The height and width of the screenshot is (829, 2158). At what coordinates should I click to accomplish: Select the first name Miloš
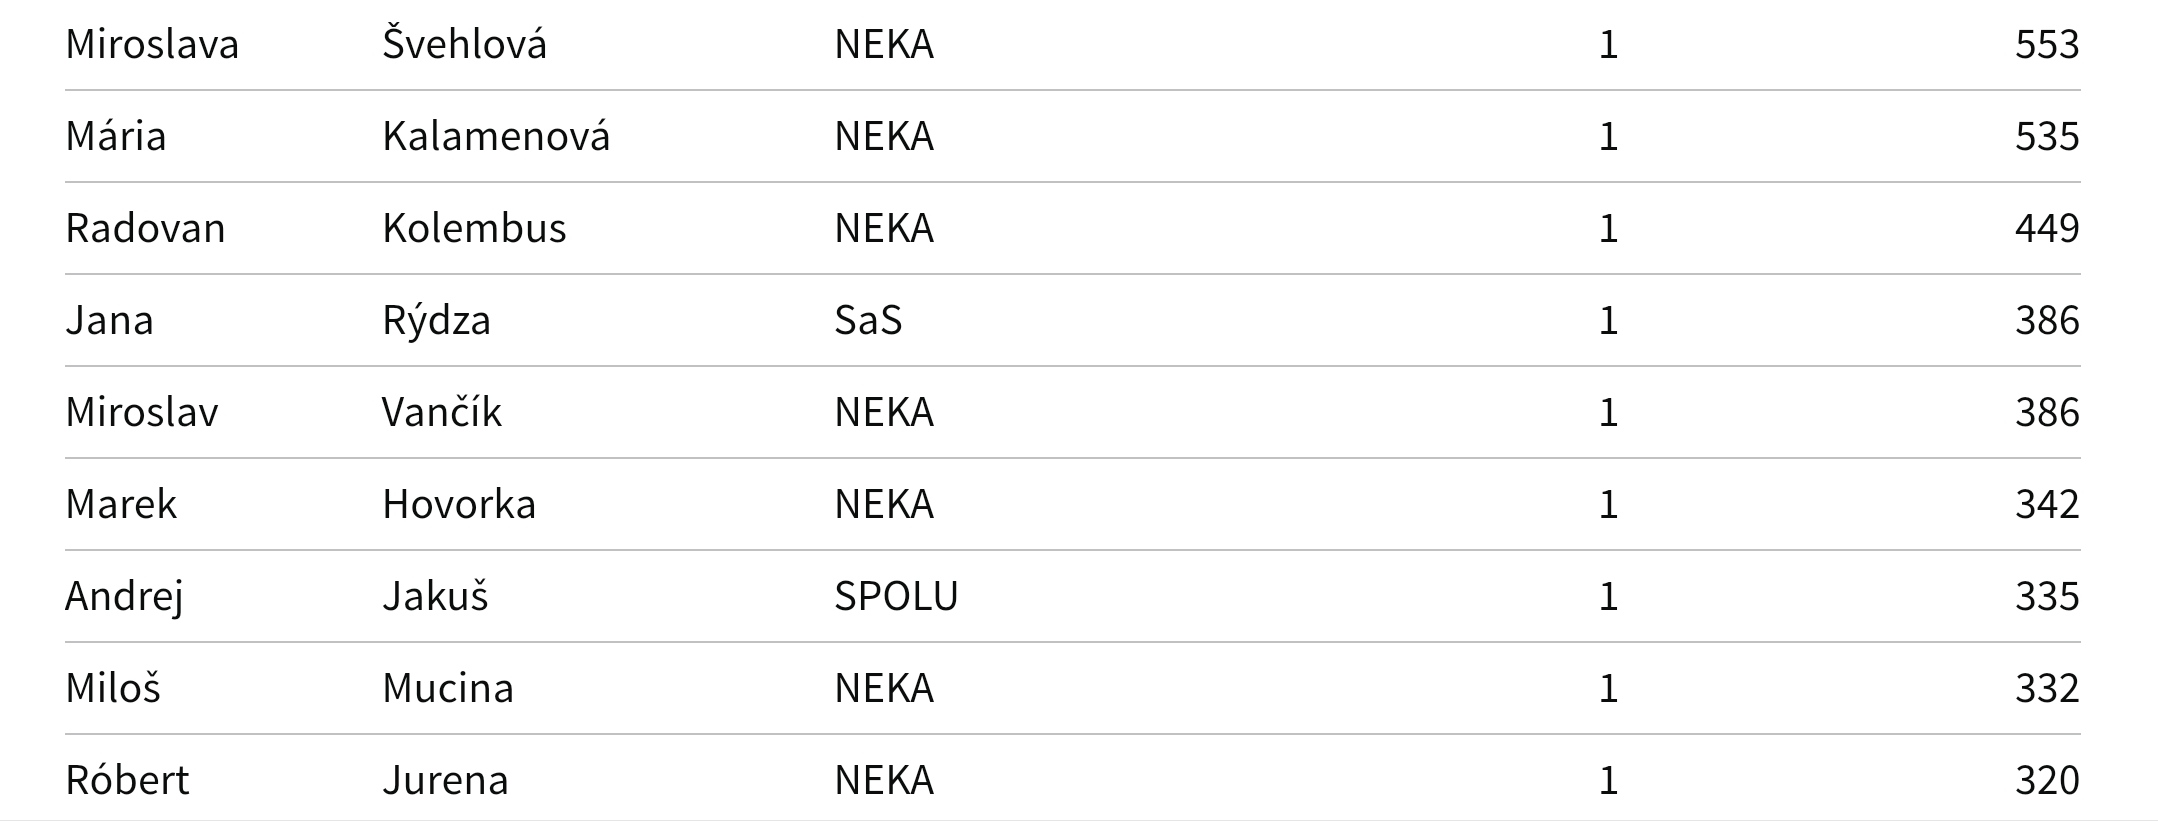(x=113, y=688)
